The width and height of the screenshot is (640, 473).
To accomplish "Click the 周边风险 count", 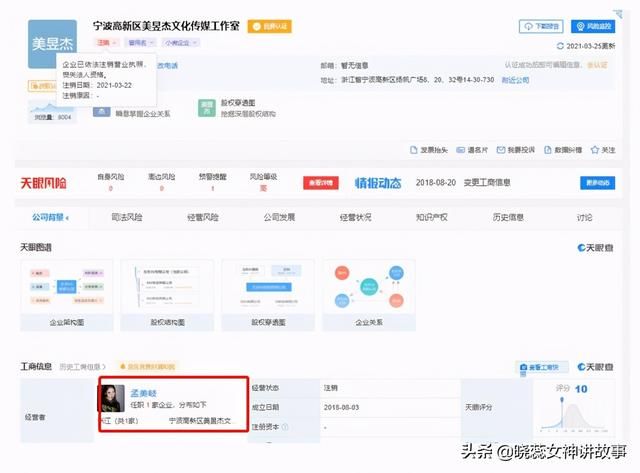I will [162, 188].
